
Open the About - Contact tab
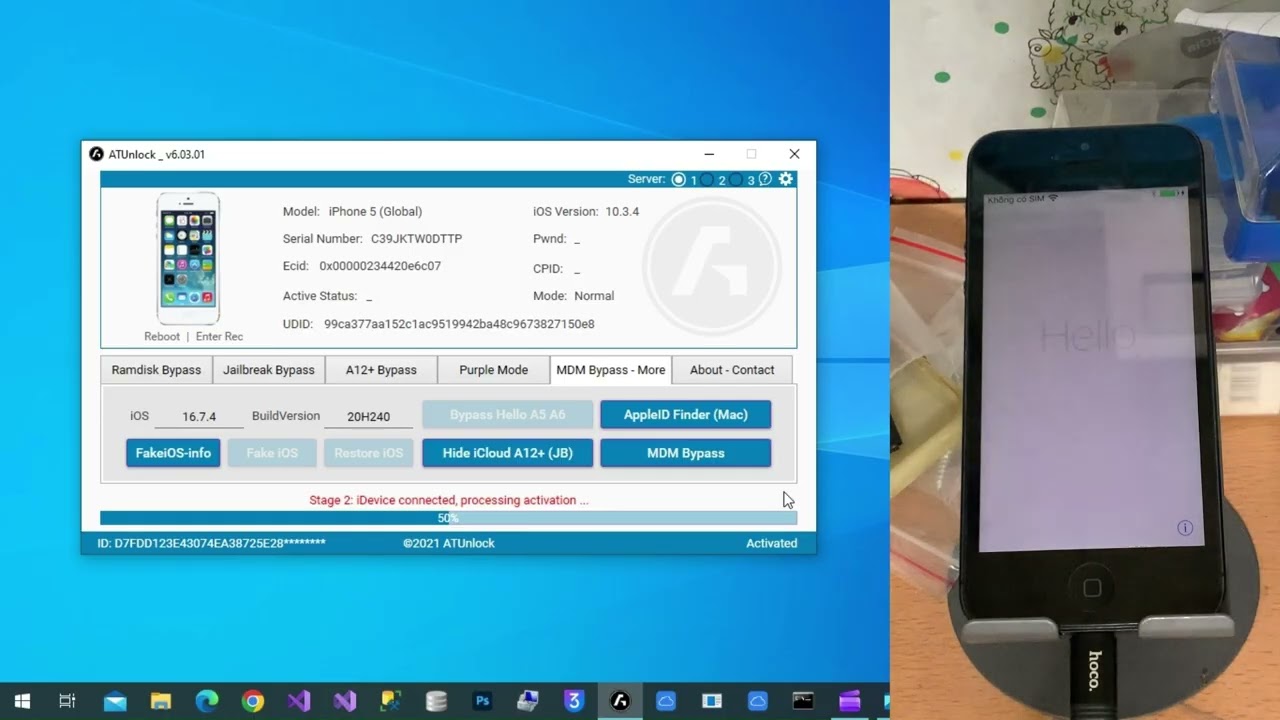732,370
